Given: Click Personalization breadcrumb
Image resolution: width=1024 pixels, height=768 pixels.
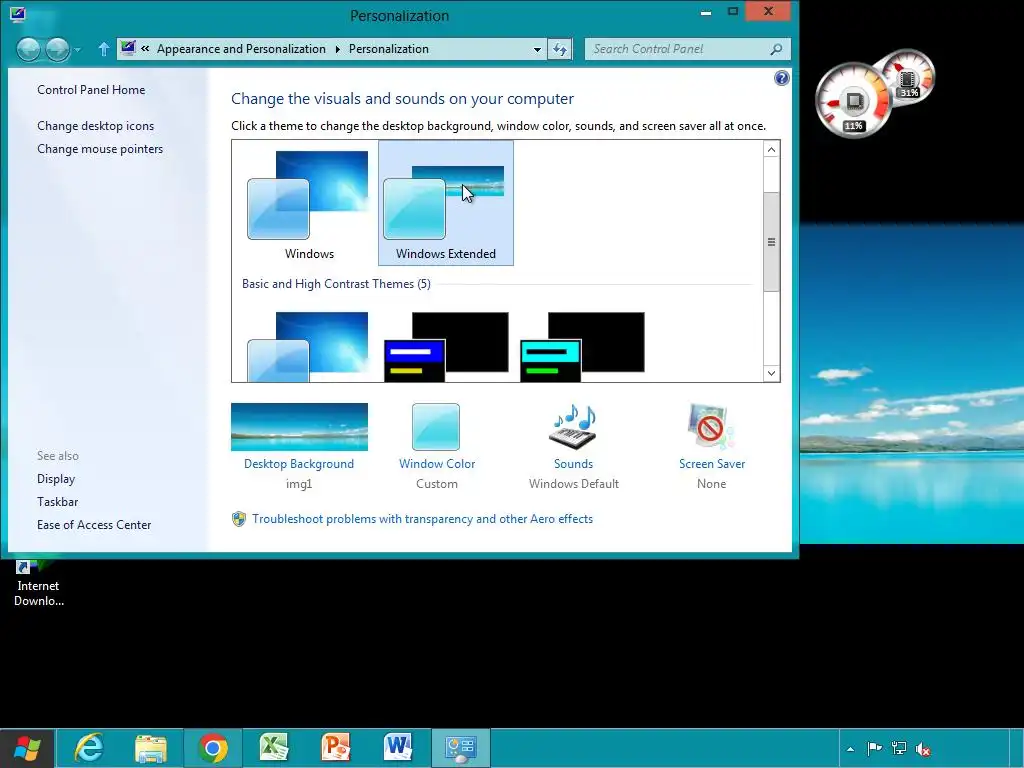Looking at the screenshot, I should tap(389, 49).
